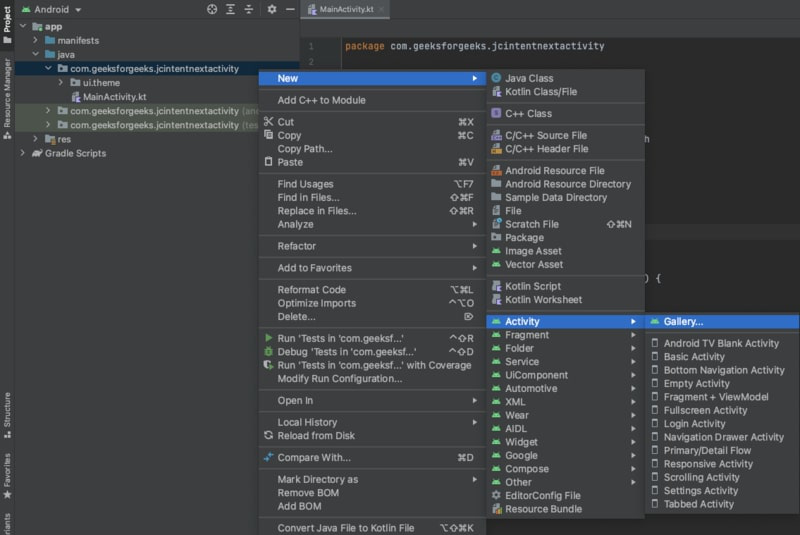The width and height of the screenshot is (800, 535).
Task: Expand the res folder
Action: [35, 139]
